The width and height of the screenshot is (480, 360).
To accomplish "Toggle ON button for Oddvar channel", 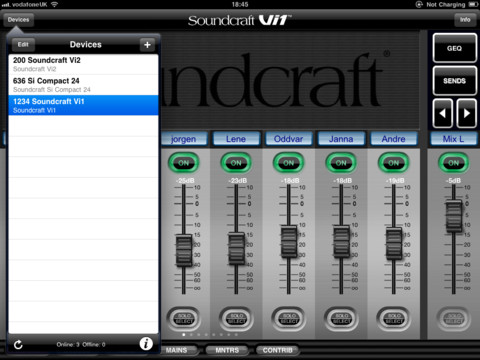I will pyautogui.click(x=289, y=163).
